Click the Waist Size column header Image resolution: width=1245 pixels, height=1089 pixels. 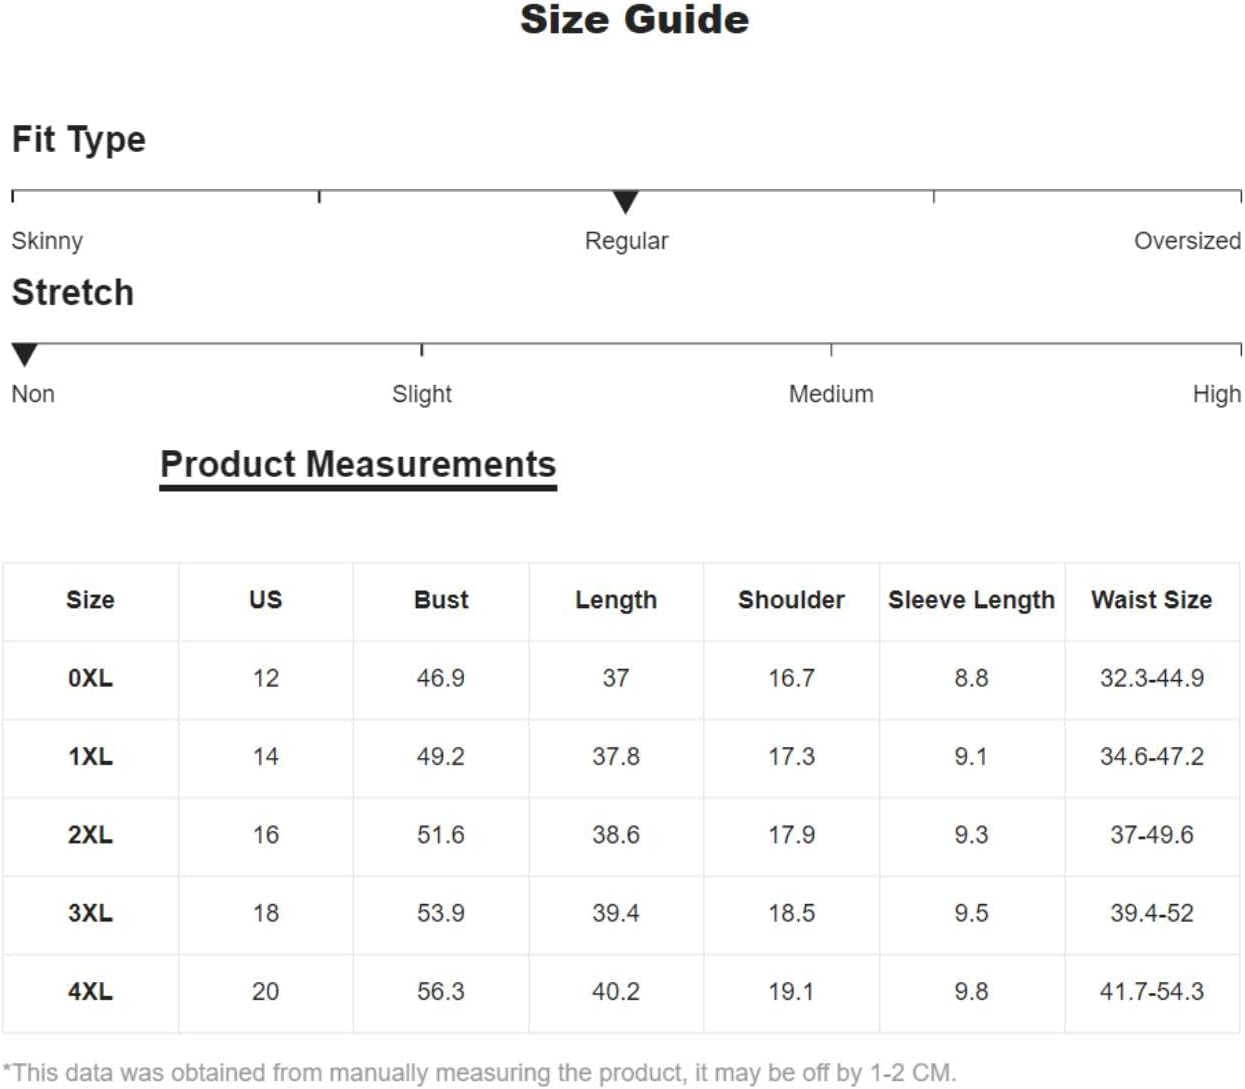tap(1151, 600)
